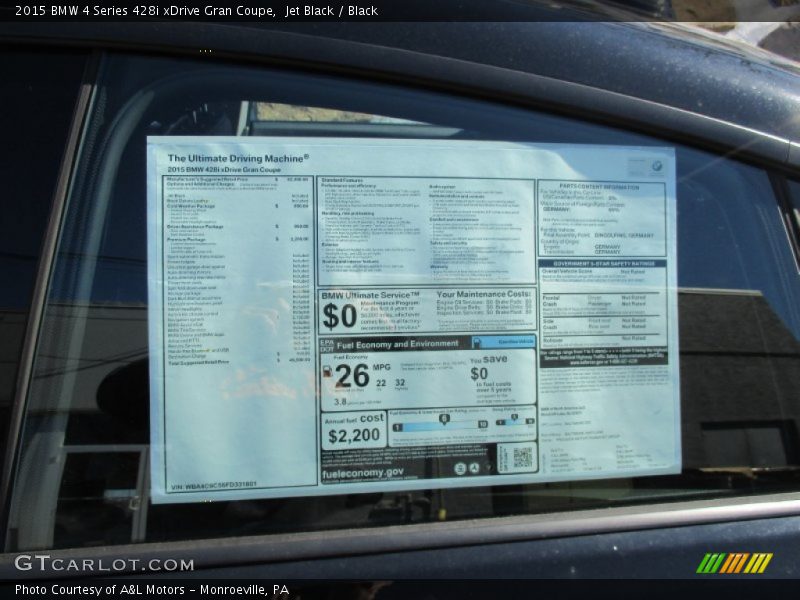This screenshot has height=600, width=800.
Task: Click the large '$0' maintenance cost
Action: [340, 316]
